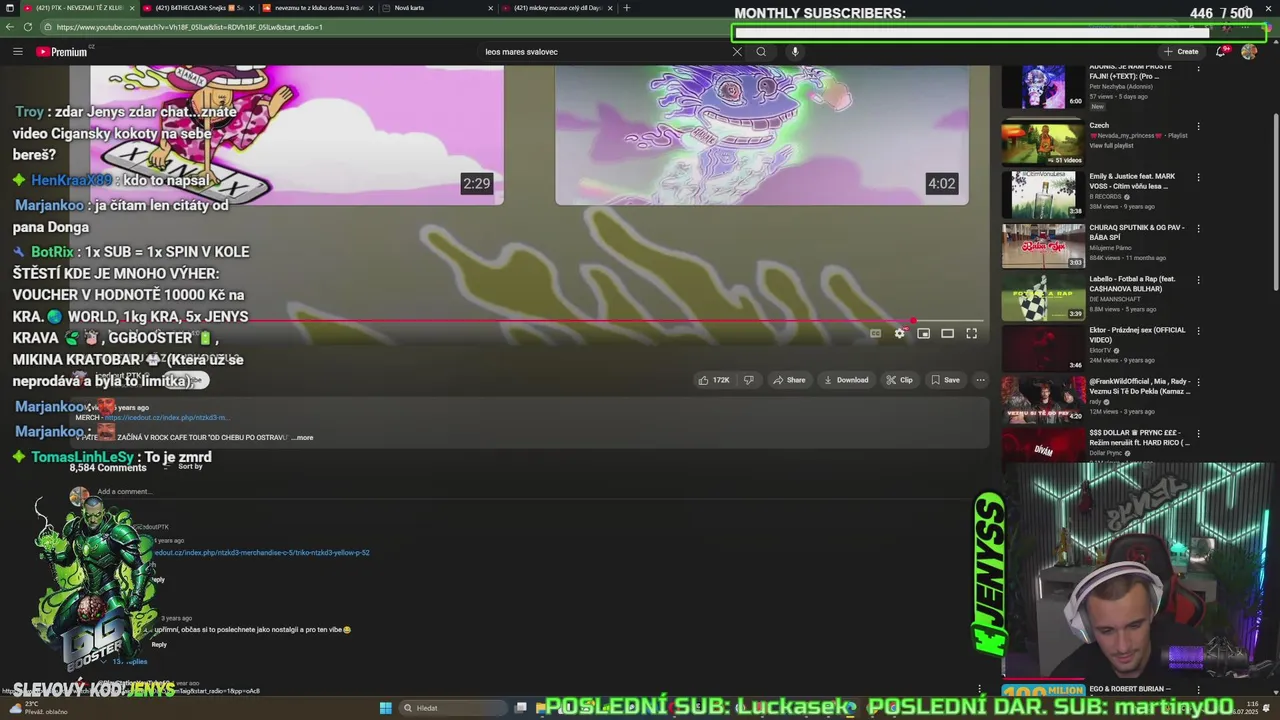
Task: Toggle subtitles CC on the player
Action: (875, 333)
